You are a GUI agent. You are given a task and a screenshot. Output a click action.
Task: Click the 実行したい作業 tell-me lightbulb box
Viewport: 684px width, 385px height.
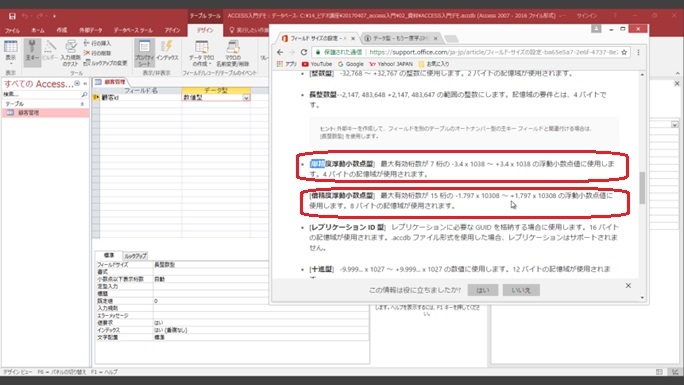[x=249, y=30]
